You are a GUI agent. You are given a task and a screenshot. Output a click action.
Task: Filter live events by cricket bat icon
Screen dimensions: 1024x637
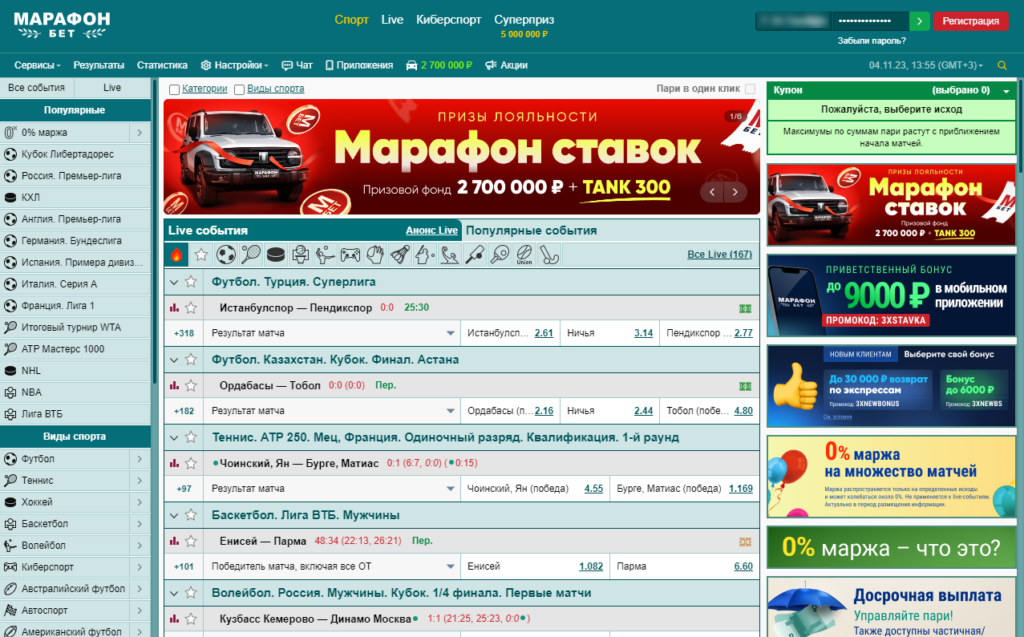(475, 255)
